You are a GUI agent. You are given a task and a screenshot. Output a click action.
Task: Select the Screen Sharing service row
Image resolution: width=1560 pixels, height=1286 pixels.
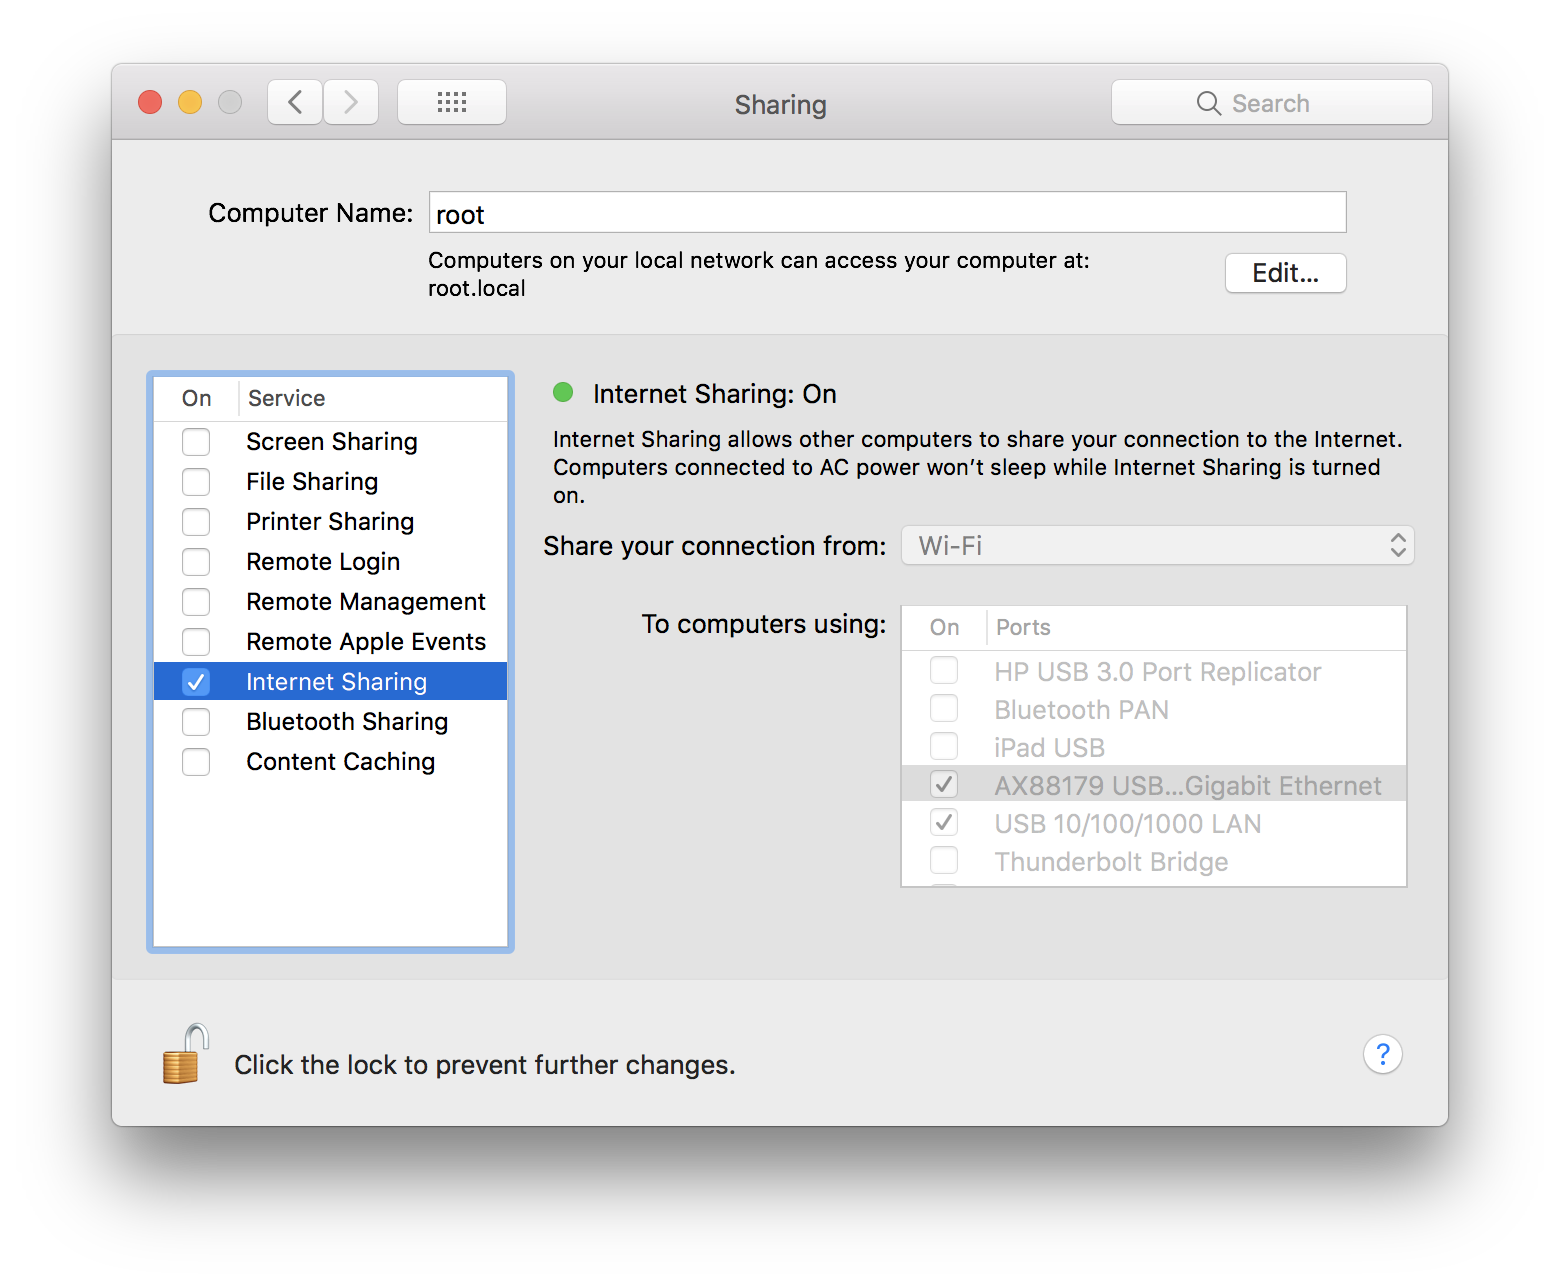click(x=331, y=442)
